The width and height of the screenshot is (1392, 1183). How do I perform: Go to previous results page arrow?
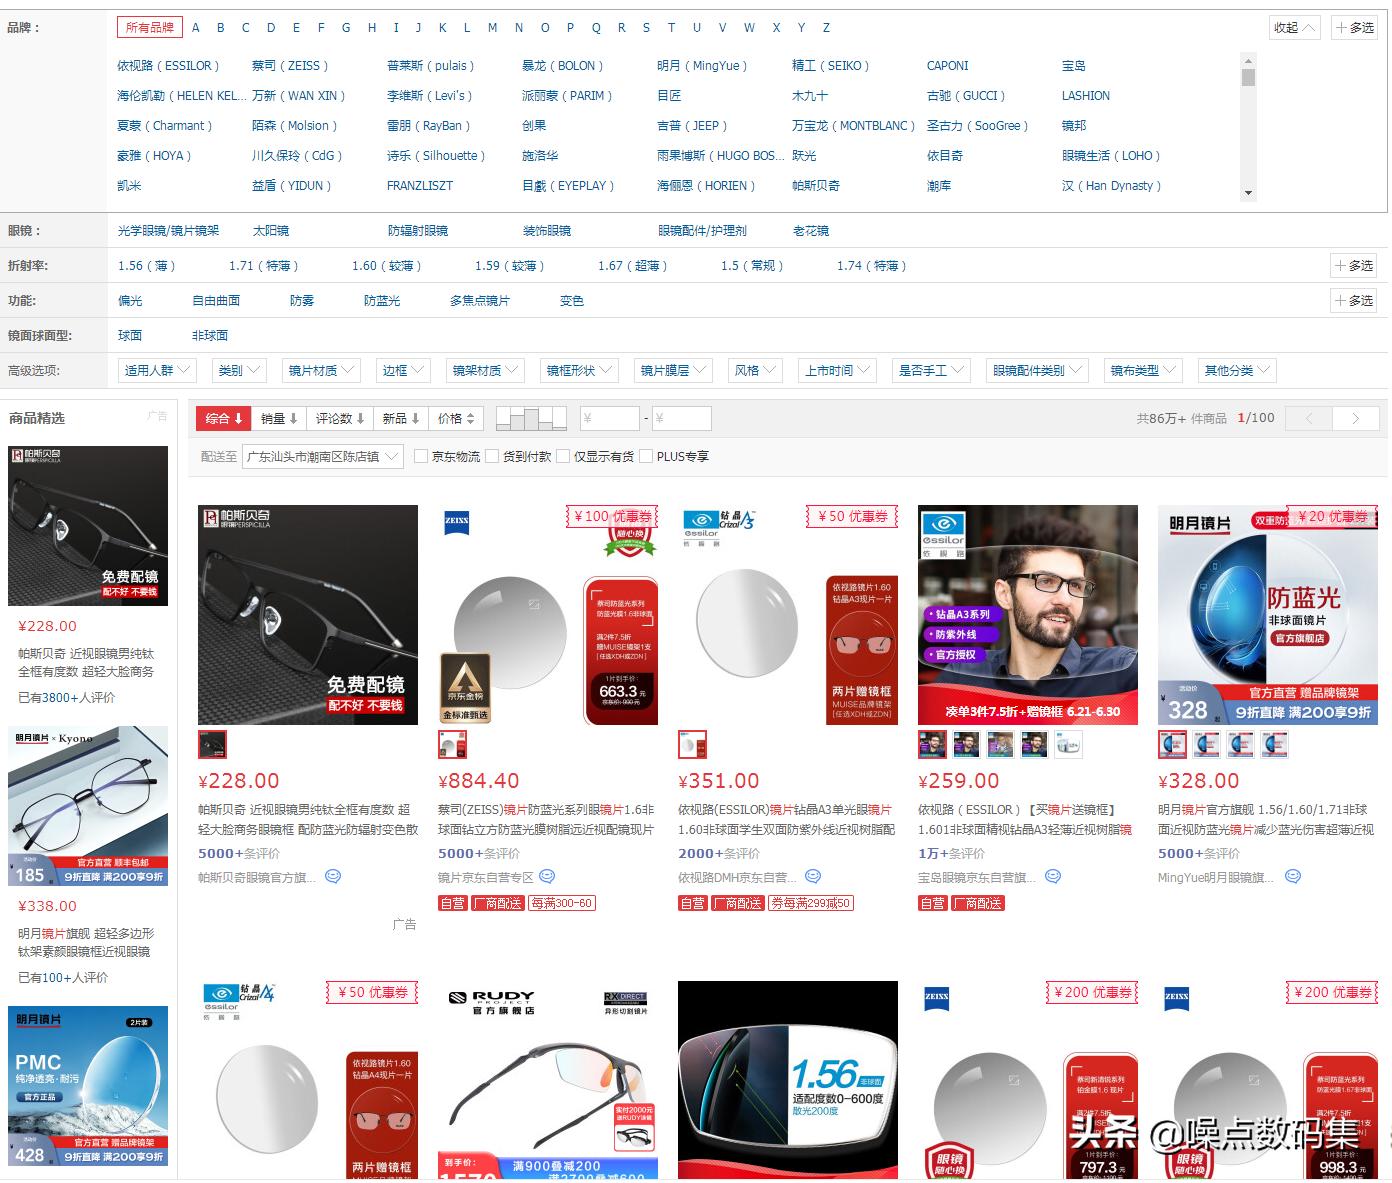tap(1309, 419)
